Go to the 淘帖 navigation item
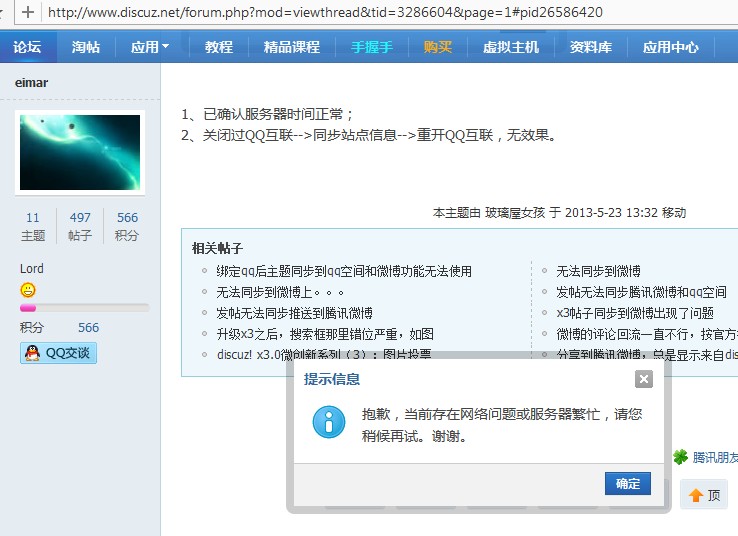The width and height of the screenshot is (738, 536). [x=86, y=47]
